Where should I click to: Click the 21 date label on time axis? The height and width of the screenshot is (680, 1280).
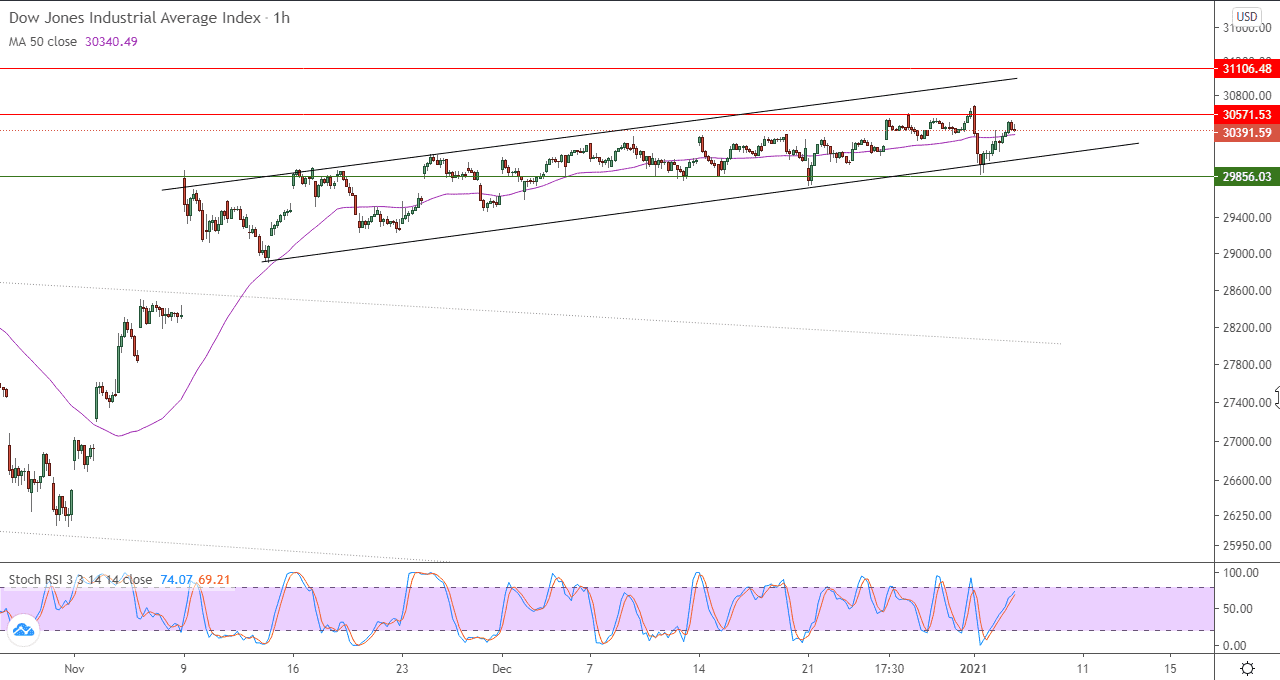pos(808,667)
